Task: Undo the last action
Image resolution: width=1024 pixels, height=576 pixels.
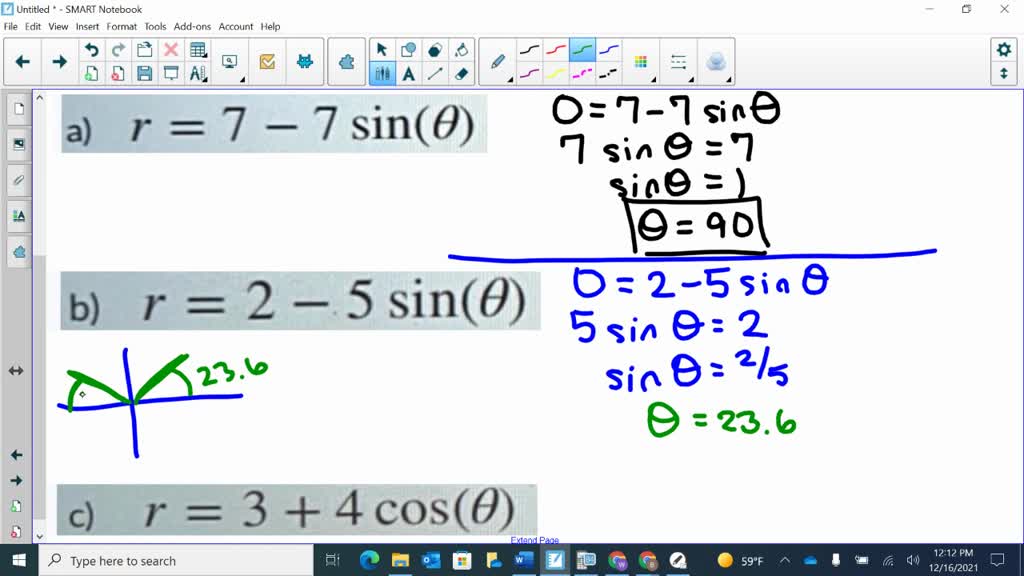Action: (x=91, y=50)
